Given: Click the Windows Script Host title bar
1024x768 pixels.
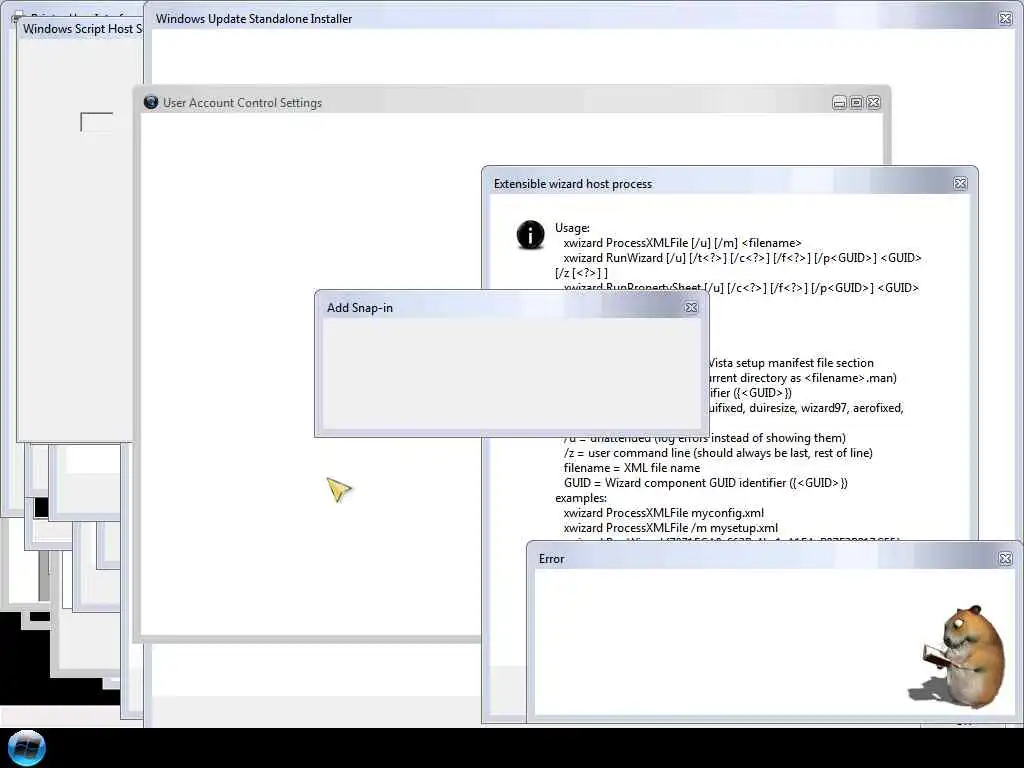Looking at the screenshot, I should [82, 29].
